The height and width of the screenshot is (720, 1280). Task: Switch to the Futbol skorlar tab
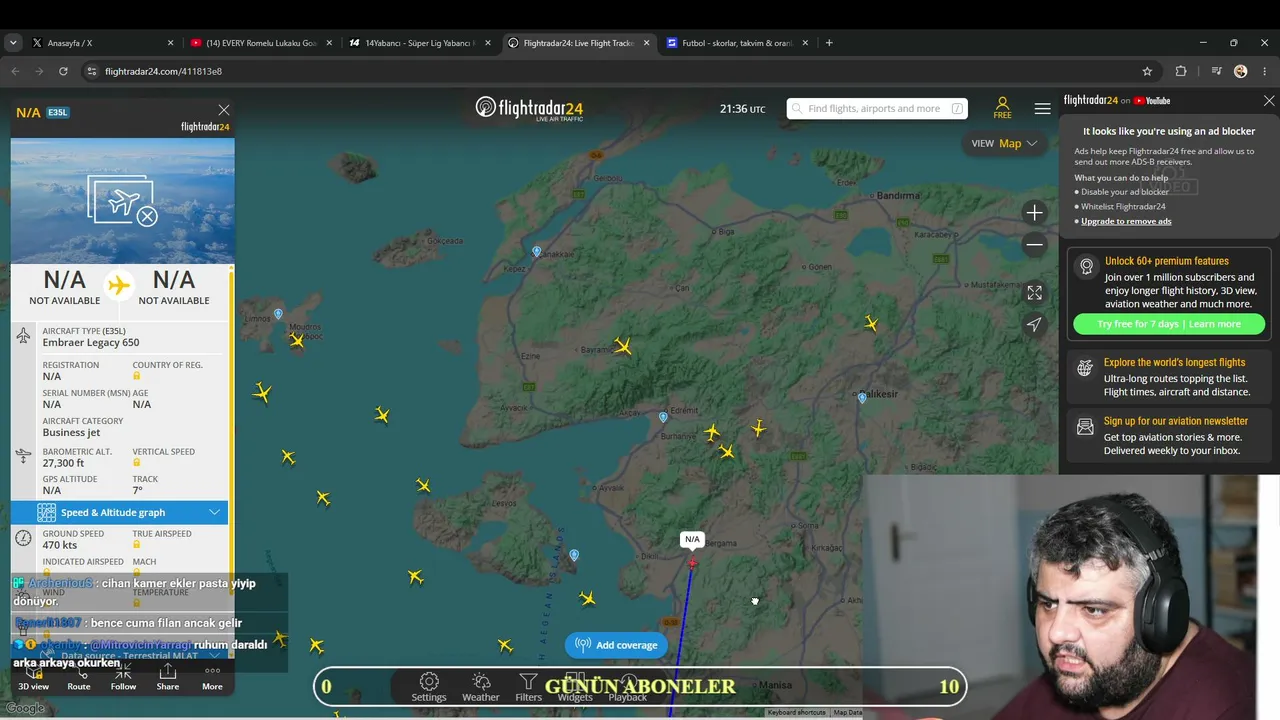pos(738,43)
